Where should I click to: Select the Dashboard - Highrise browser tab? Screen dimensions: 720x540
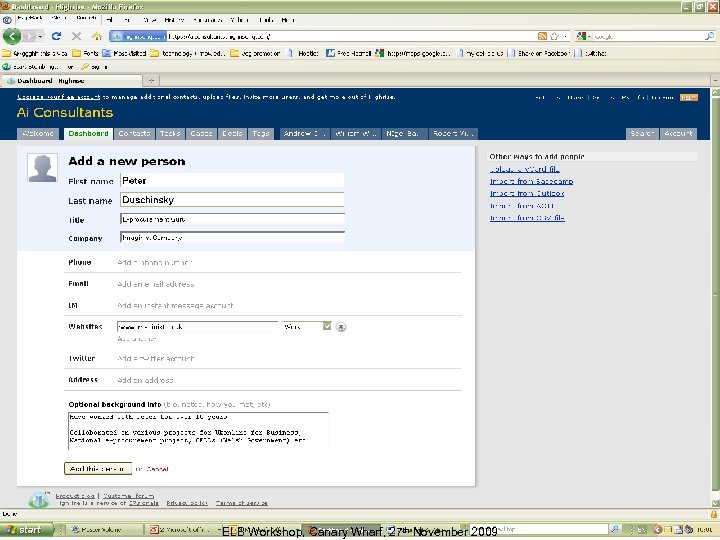pyautogui.click(x=71, y=81)
